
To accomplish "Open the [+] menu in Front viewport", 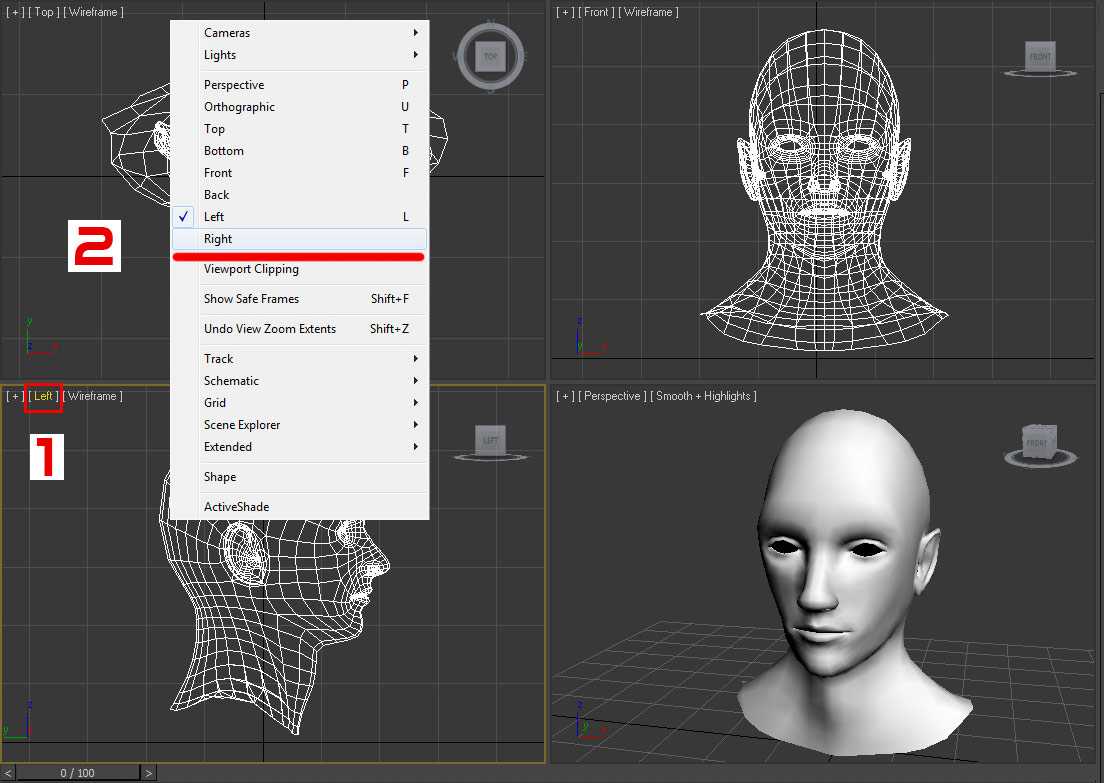I will click(x=565, y=12).
